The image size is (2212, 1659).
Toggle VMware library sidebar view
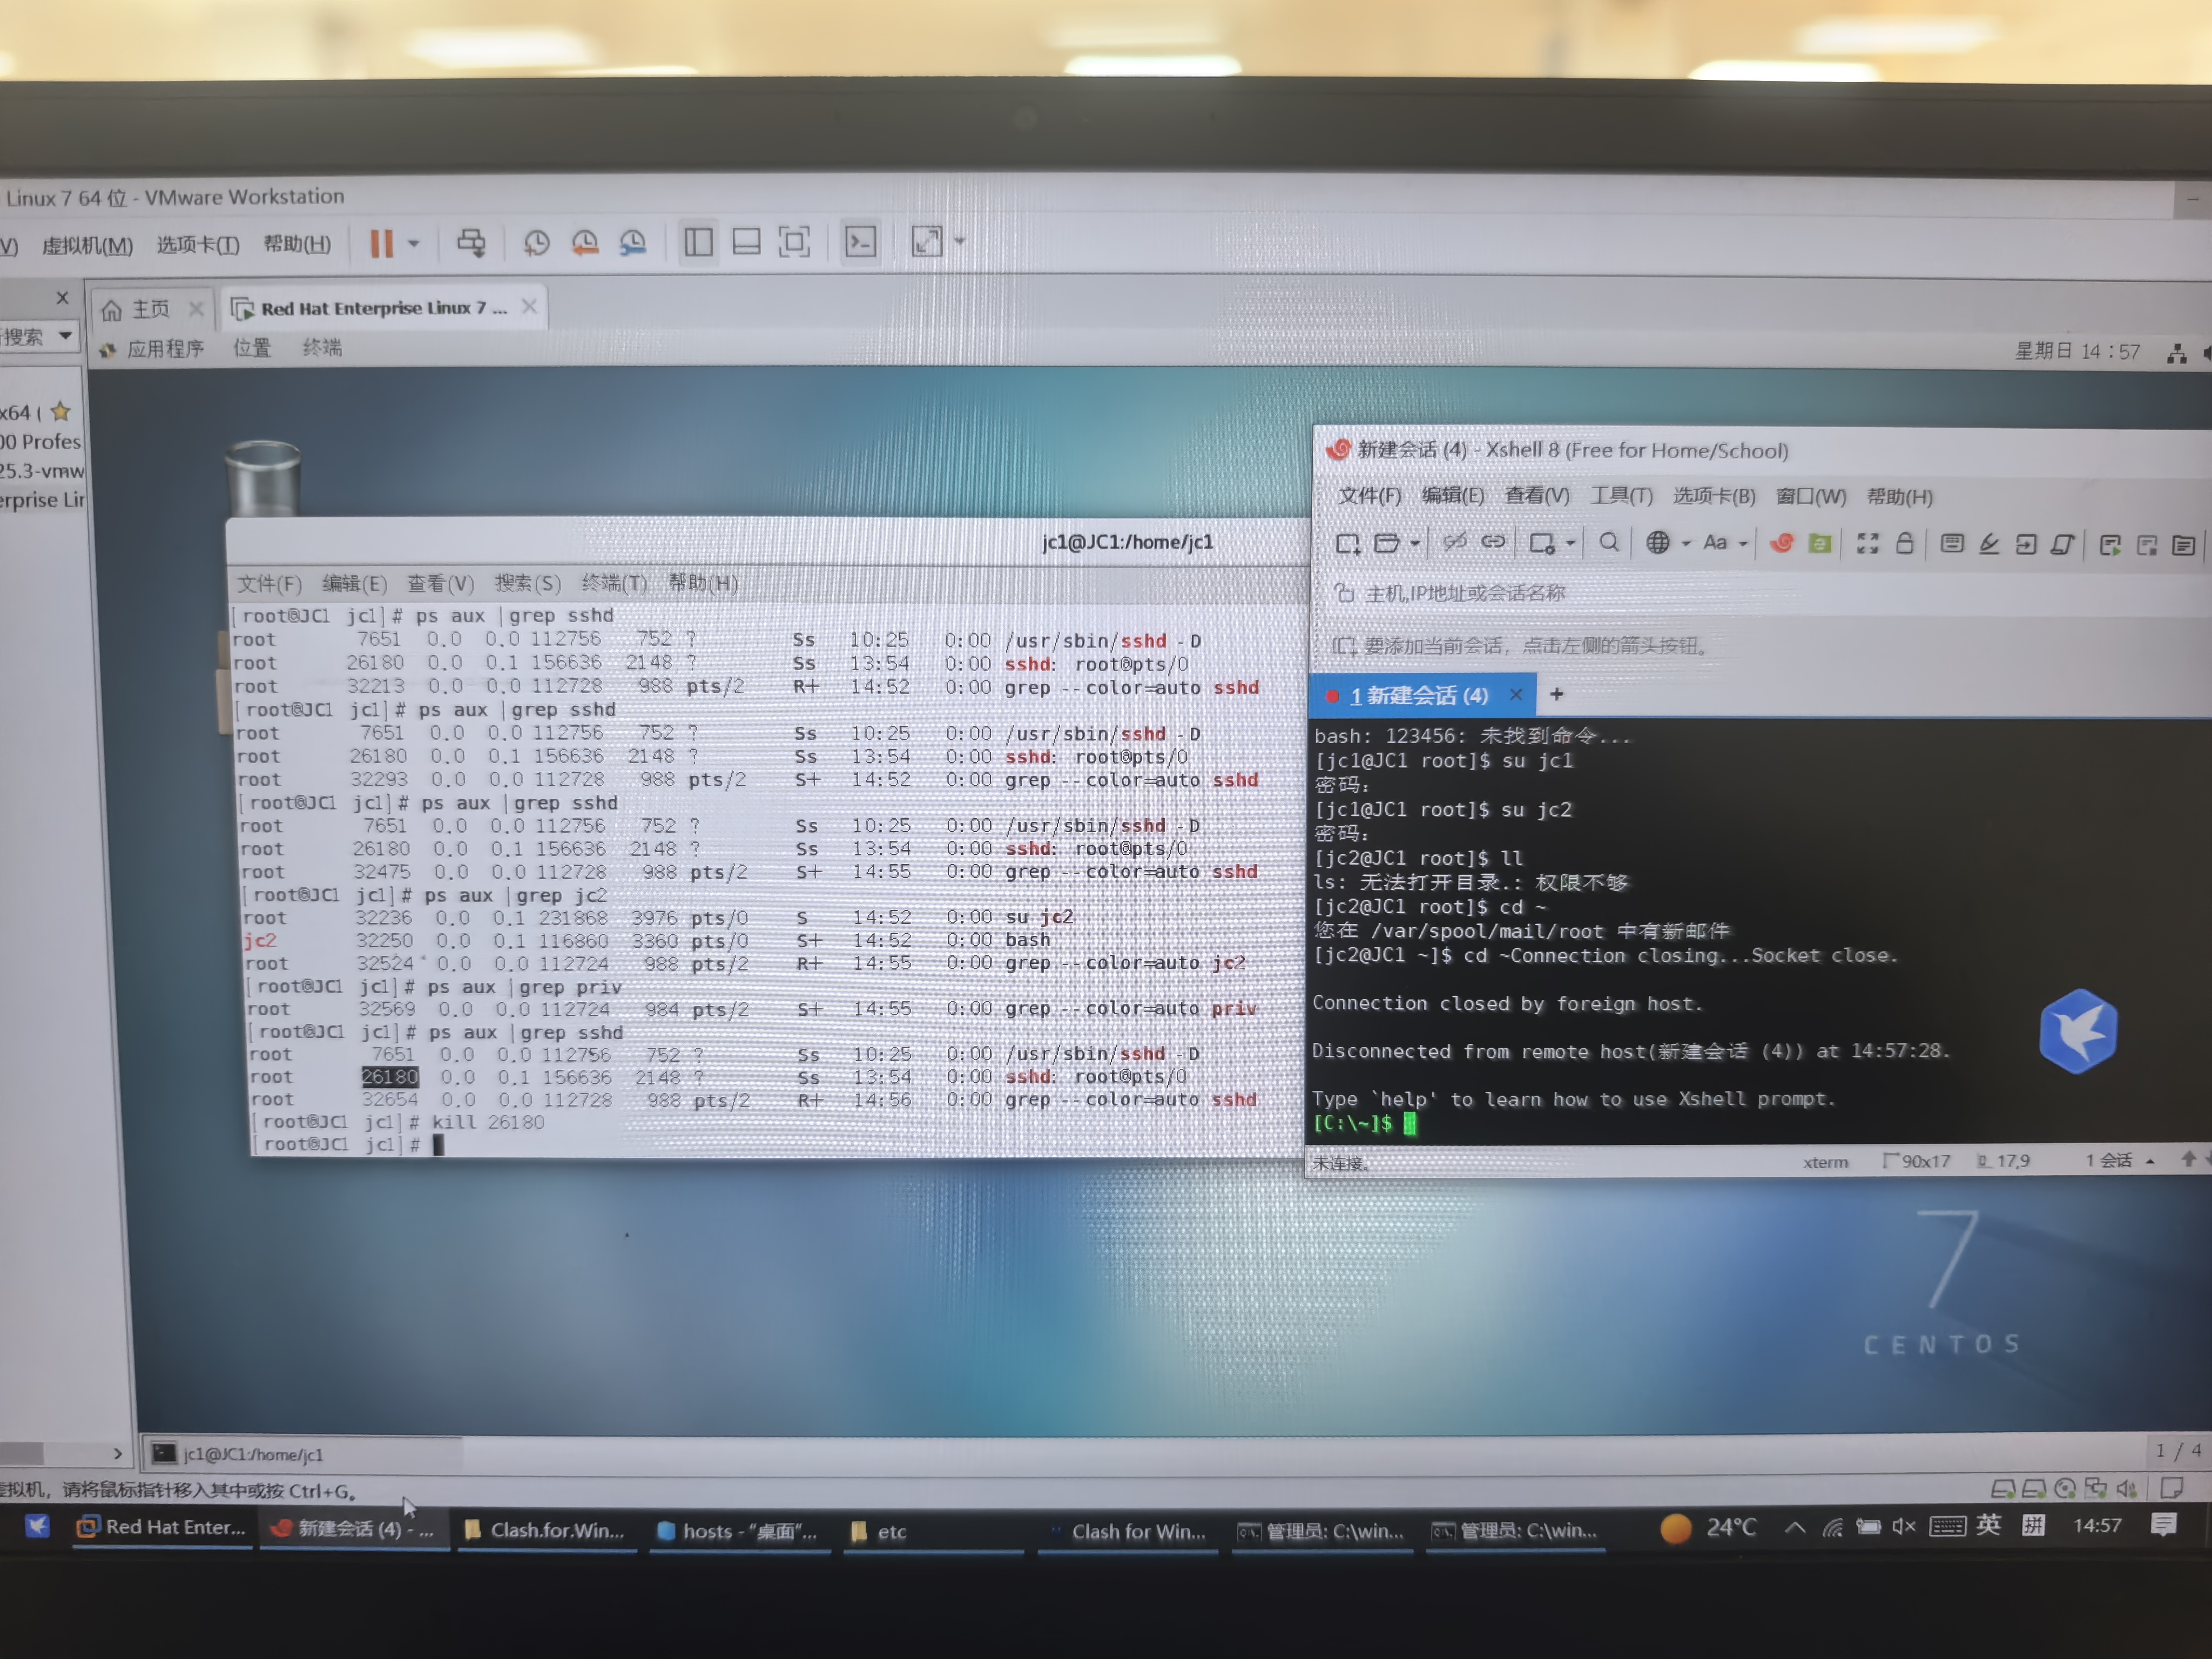click(x=698, y=242)
